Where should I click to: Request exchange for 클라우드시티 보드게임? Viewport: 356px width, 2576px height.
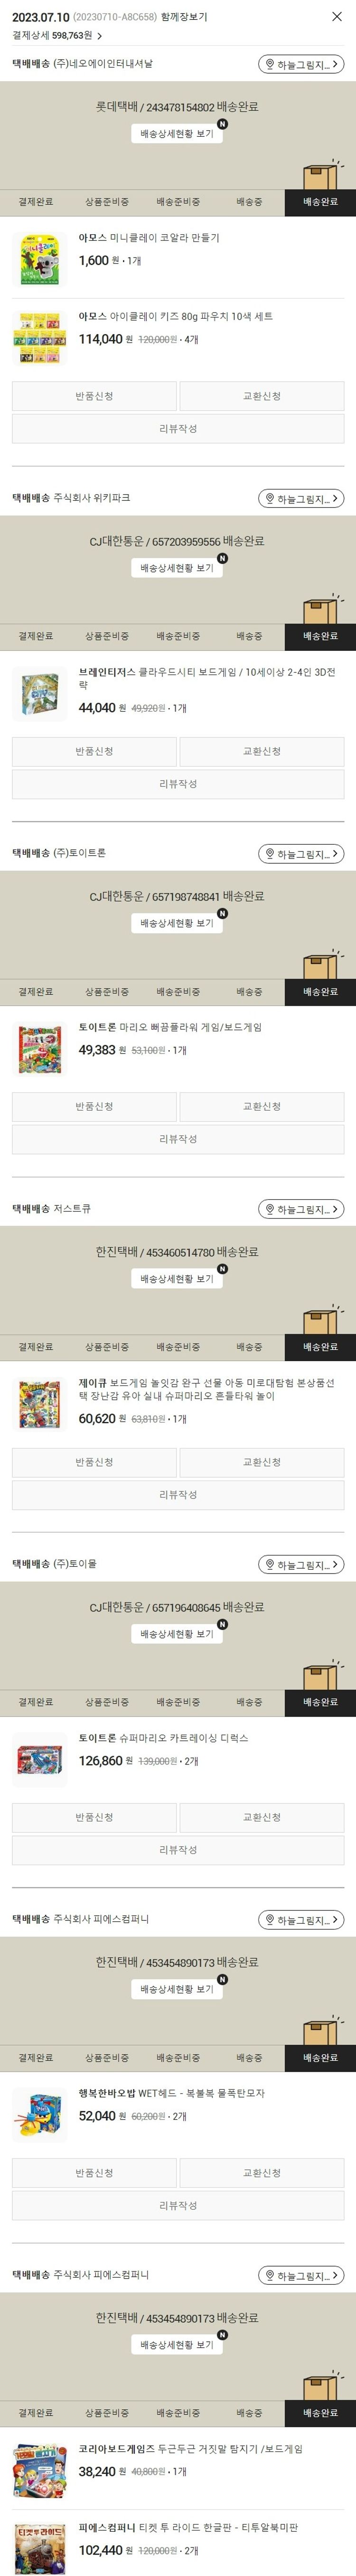(x=262, y=751)
